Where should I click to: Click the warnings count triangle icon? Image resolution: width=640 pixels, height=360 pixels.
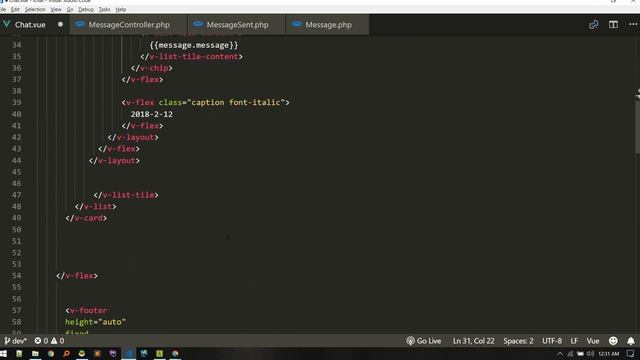coord(58,340)
